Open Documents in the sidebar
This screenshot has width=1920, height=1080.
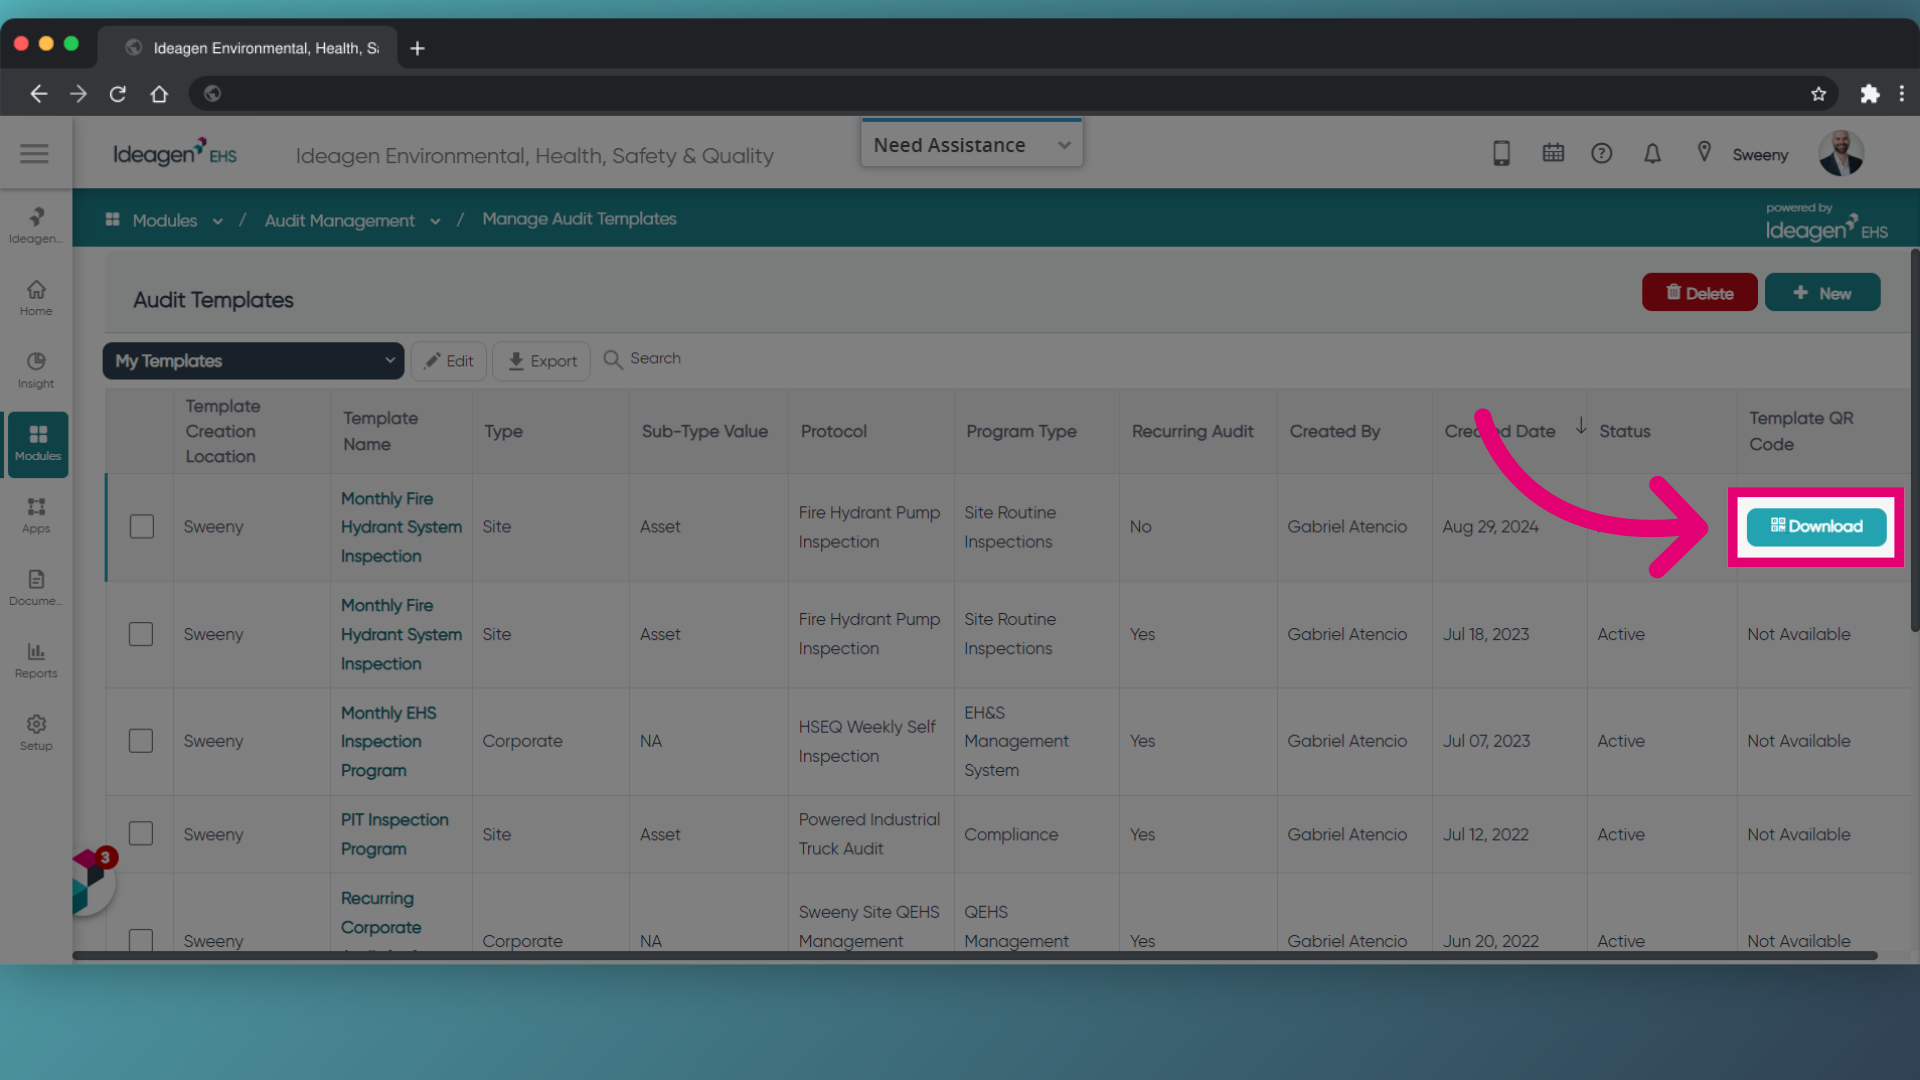[x=36, y=587]
